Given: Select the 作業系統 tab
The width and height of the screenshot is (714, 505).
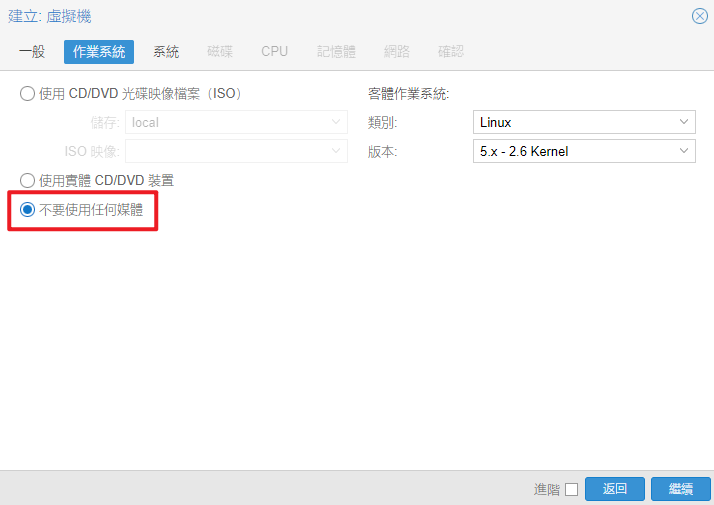Looking at the screenshot, I should coord(99,51).
